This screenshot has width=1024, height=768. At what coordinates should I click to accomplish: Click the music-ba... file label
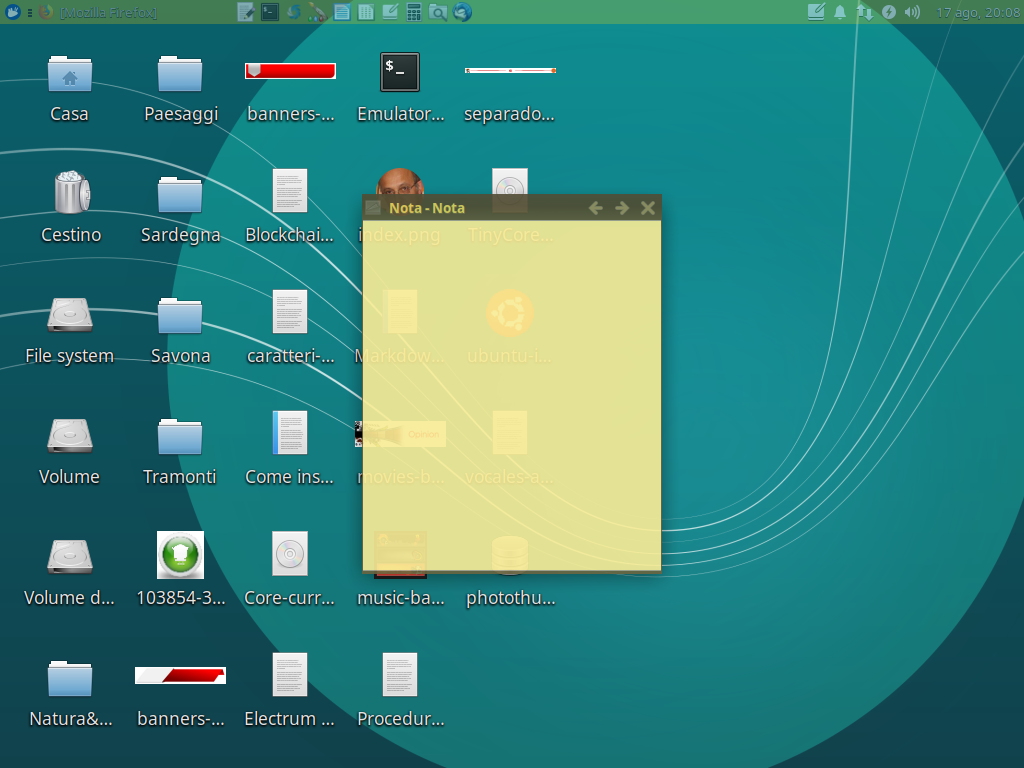401,598
